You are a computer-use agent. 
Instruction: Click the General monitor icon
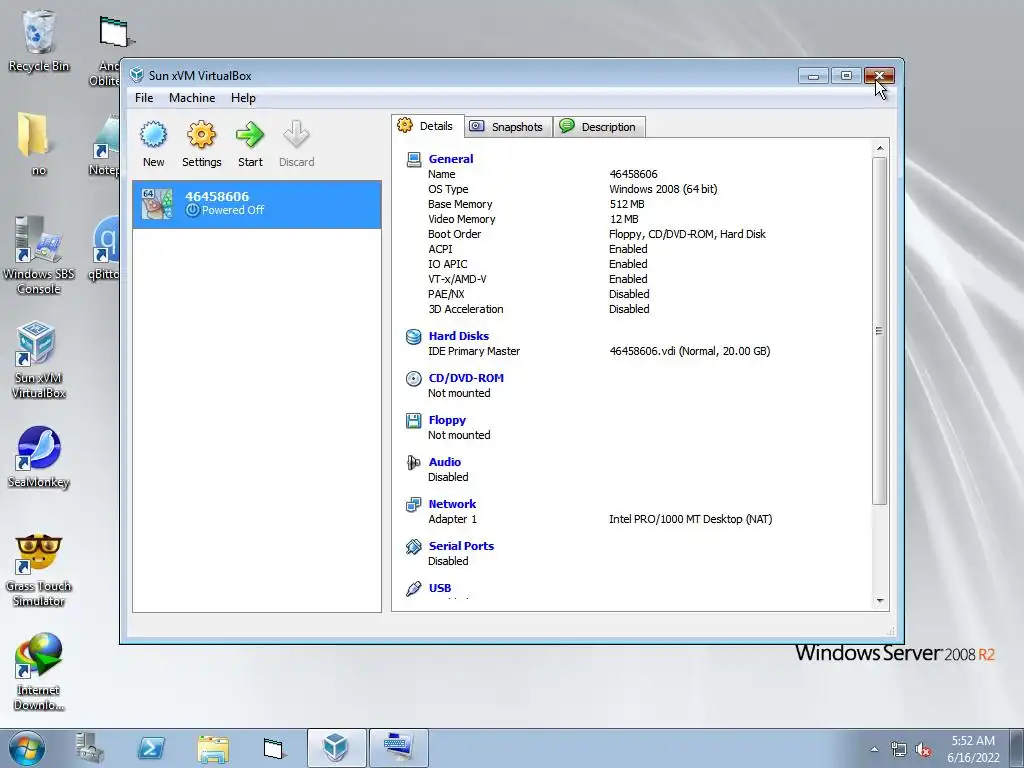coord(413,159)
